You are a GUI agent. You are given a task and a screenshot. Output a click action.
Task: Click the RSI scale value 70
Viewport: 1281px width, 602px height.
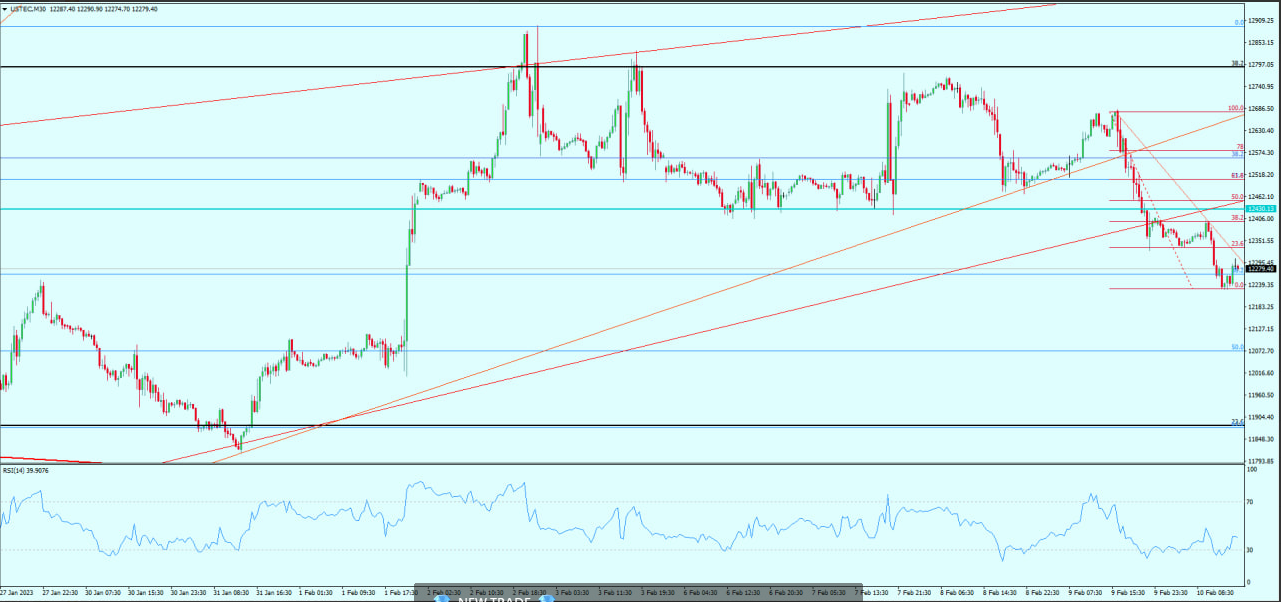1250,501
